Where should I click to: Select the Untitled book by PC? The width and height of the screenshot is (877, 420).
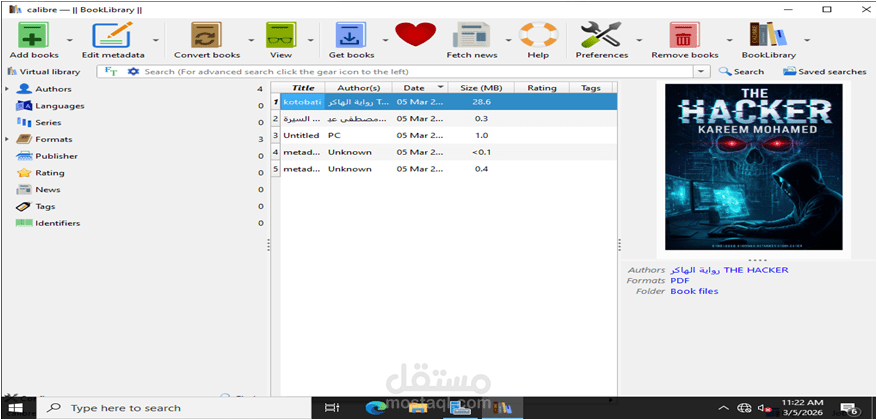[445, 135]
